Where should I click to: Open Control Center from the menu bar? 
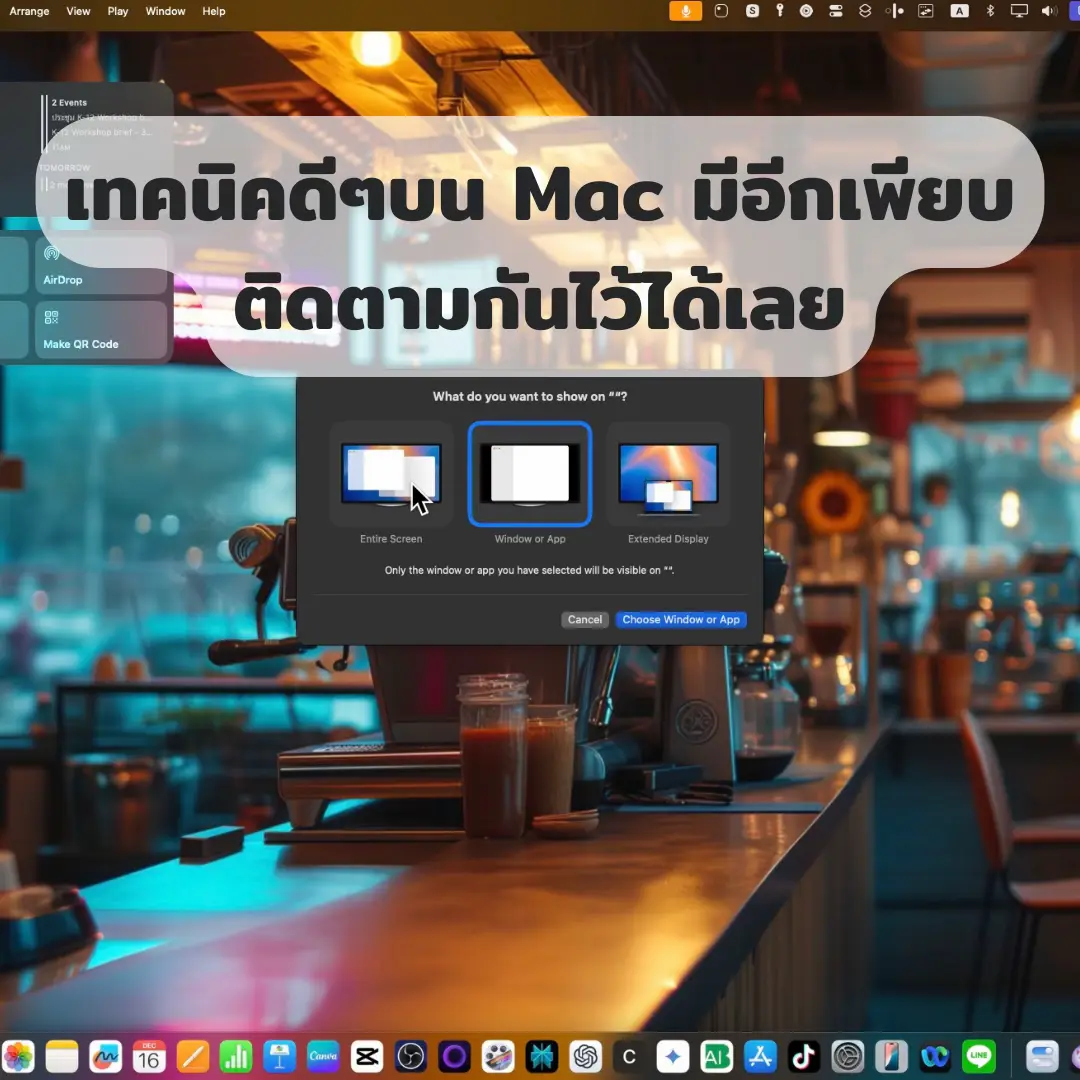836,11
